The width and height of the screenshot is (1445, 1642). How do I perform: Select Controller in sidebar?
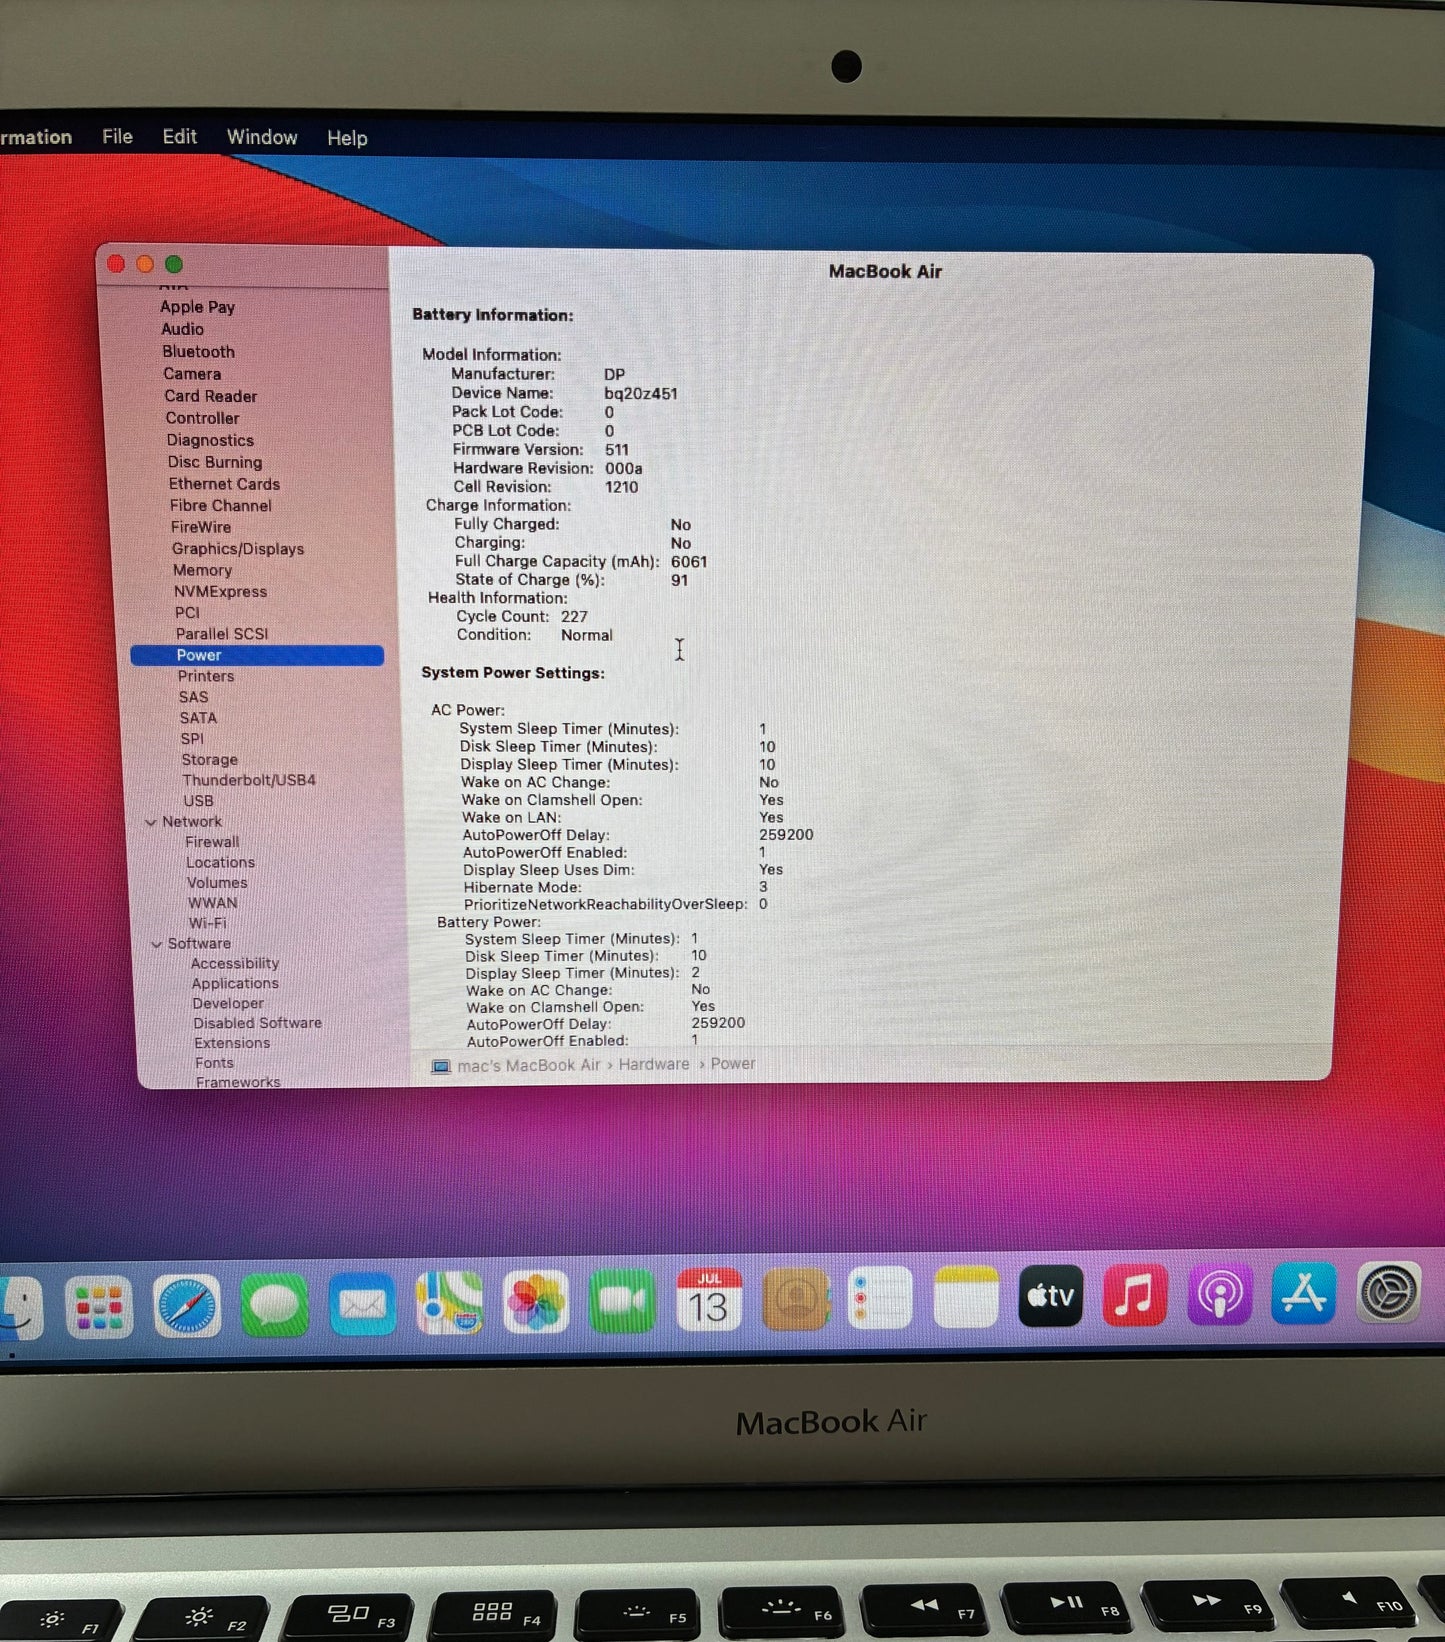point(202,418)
